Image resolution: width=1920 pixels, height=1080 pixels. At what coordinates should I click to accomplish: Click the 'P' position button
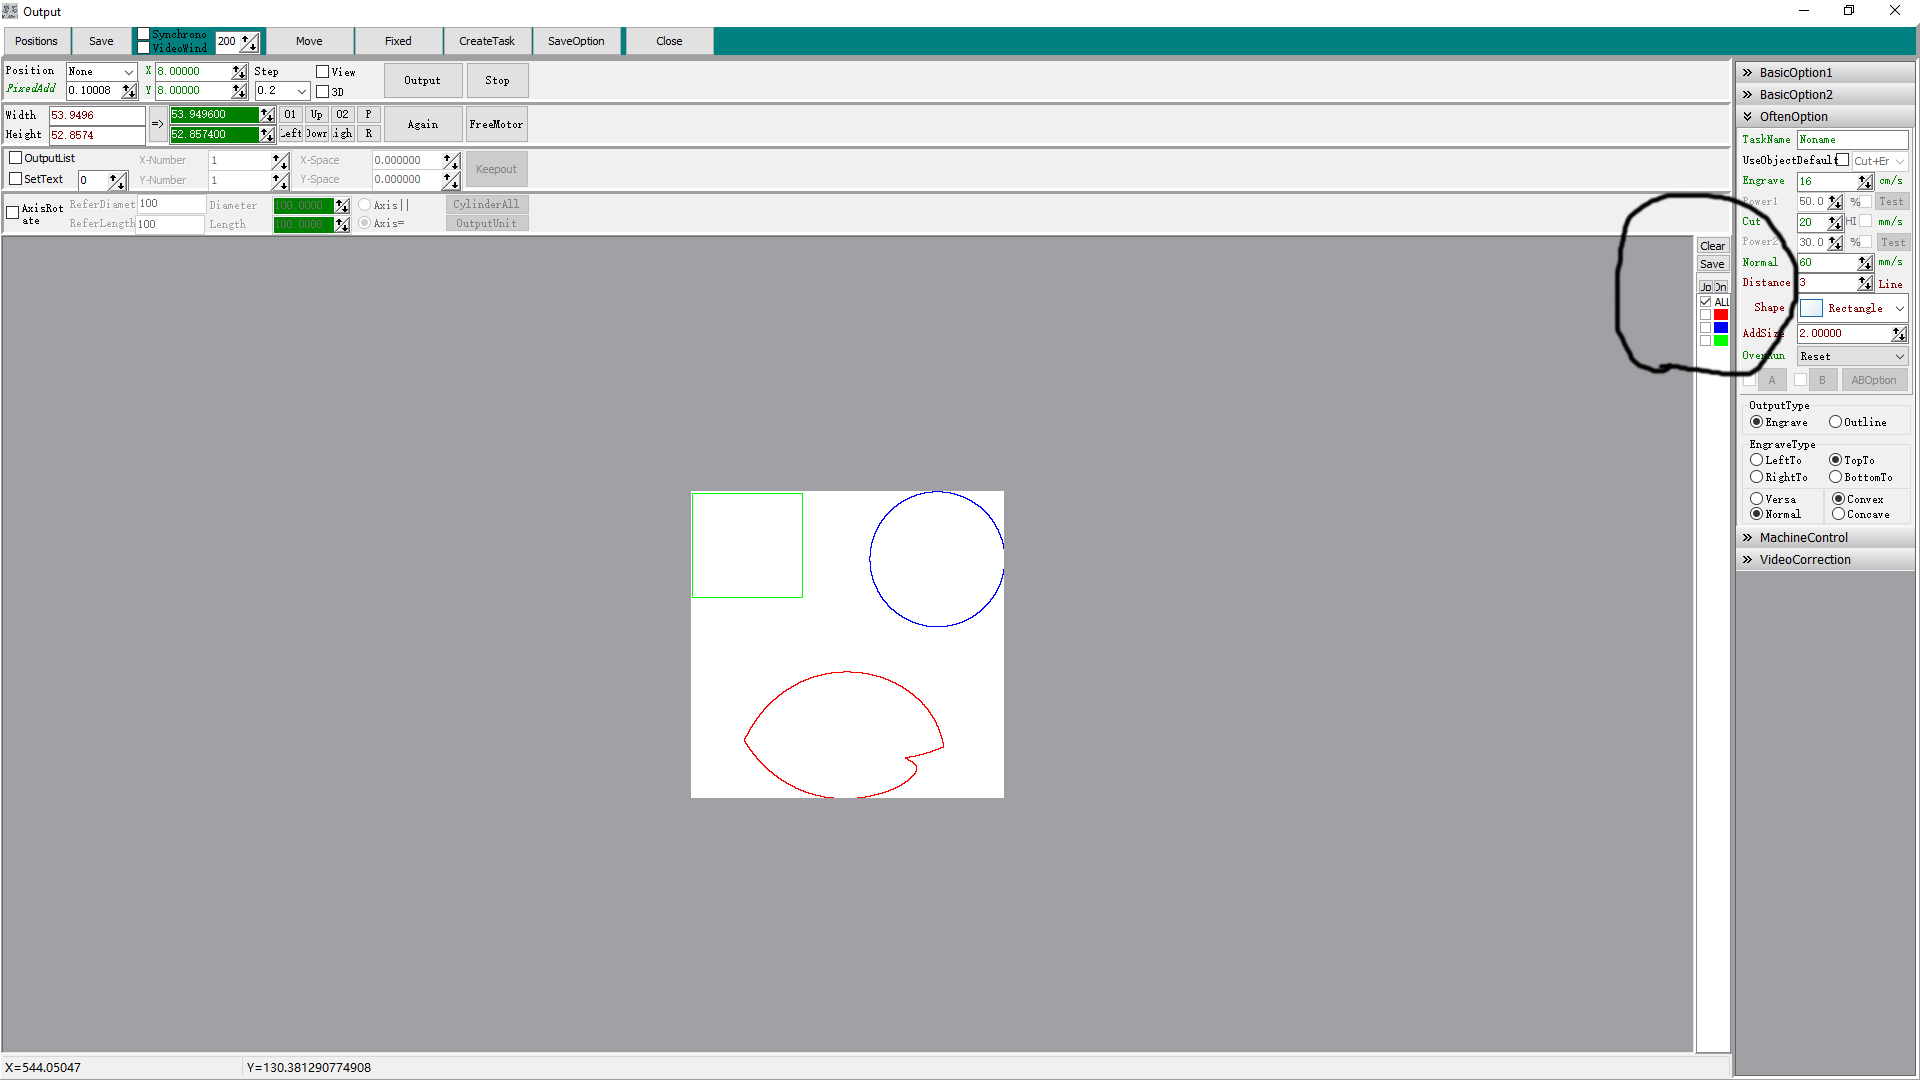tap(368, 115)
